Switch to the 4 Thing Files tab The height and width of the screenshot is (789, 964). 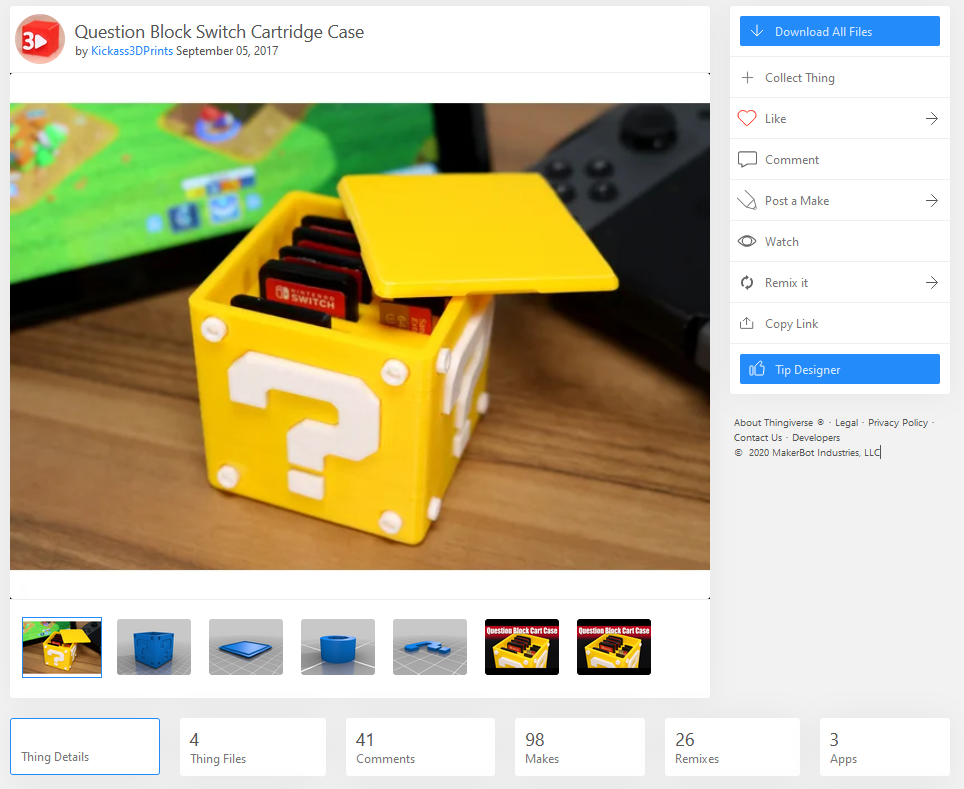(x=253, y=747)
